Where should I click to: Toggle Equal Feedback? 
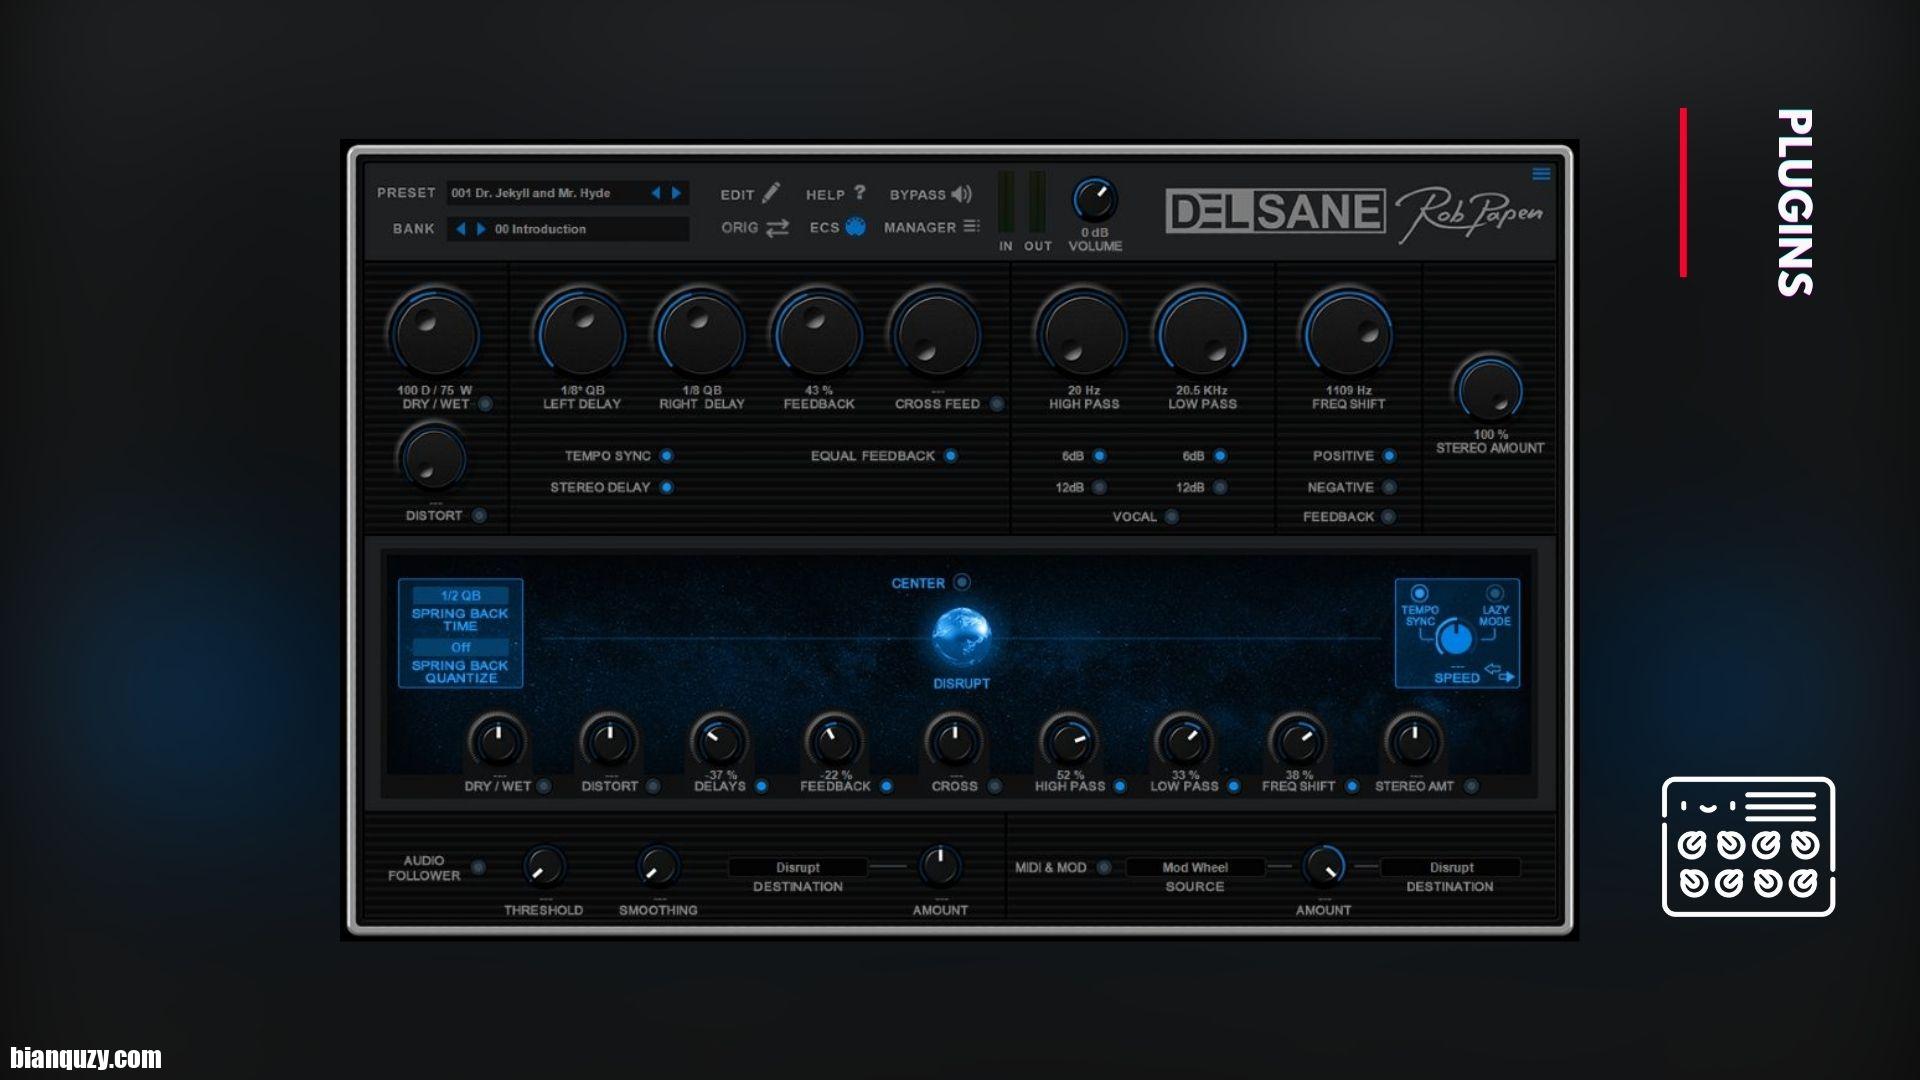(951, 456)
